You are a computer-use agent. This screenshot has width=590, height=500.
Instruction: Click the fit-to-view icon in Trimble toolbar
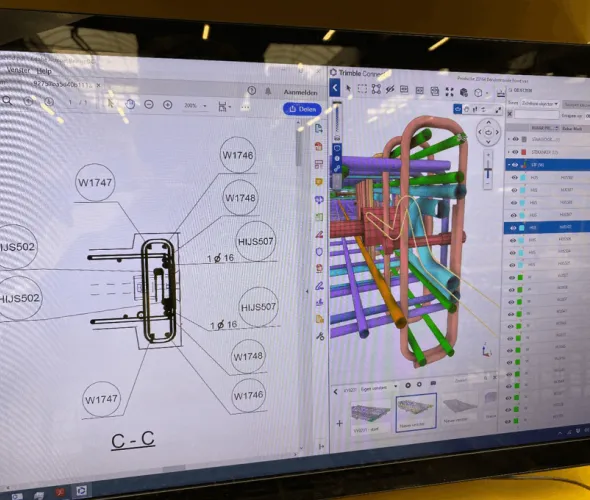point(449,92)
